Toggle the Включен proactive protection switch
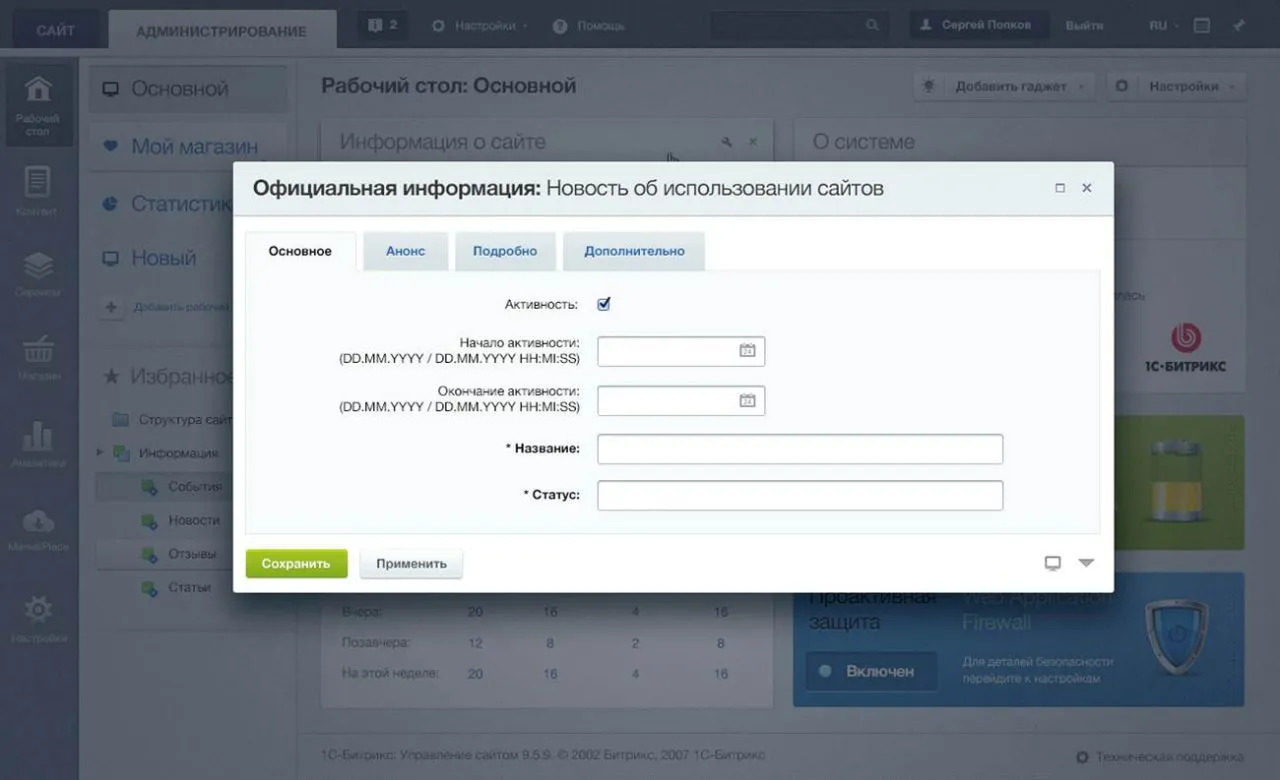 tap(871, 671)
